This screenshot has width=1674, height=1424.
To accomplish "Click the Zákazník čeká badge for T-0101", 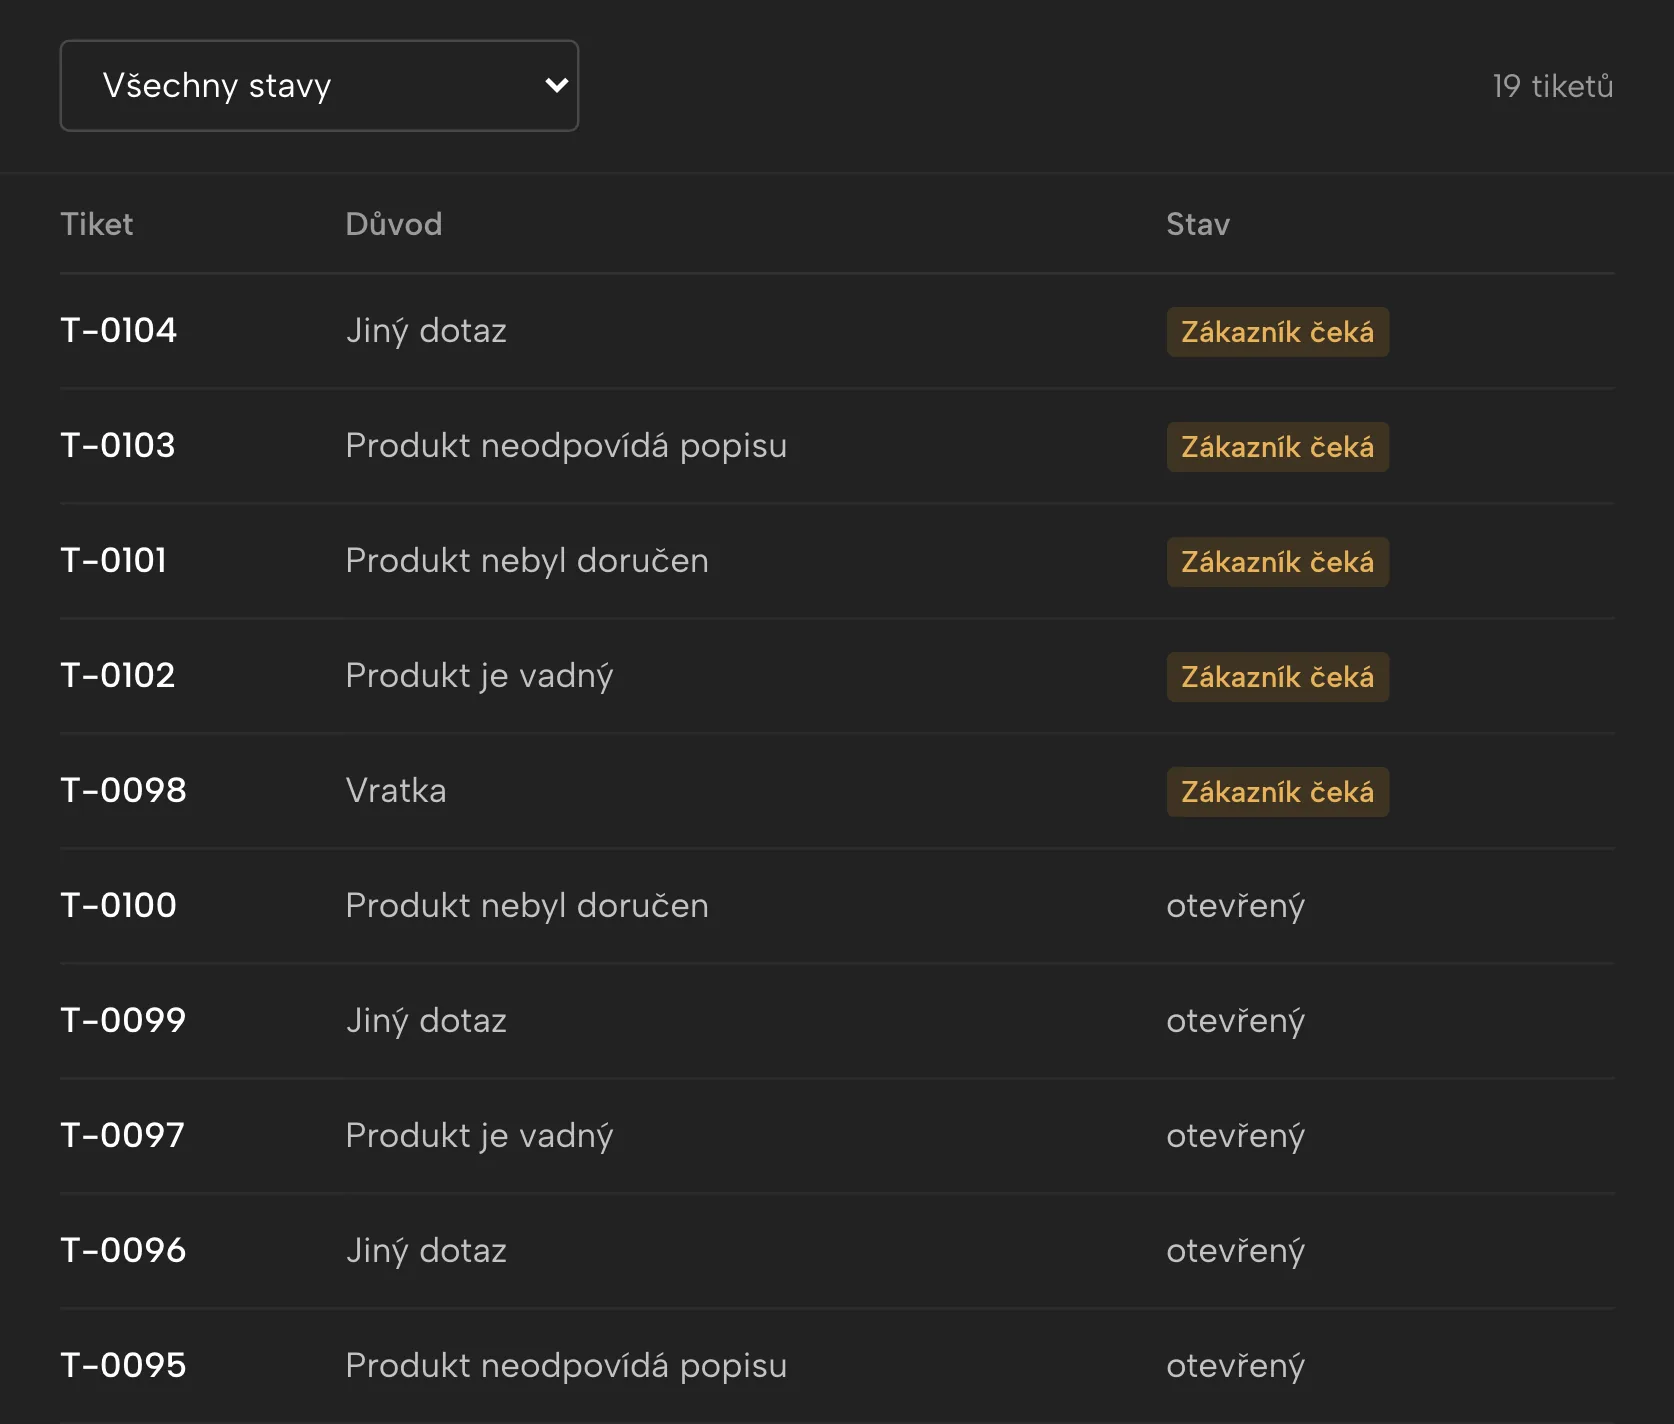I will pos(1278,562).
